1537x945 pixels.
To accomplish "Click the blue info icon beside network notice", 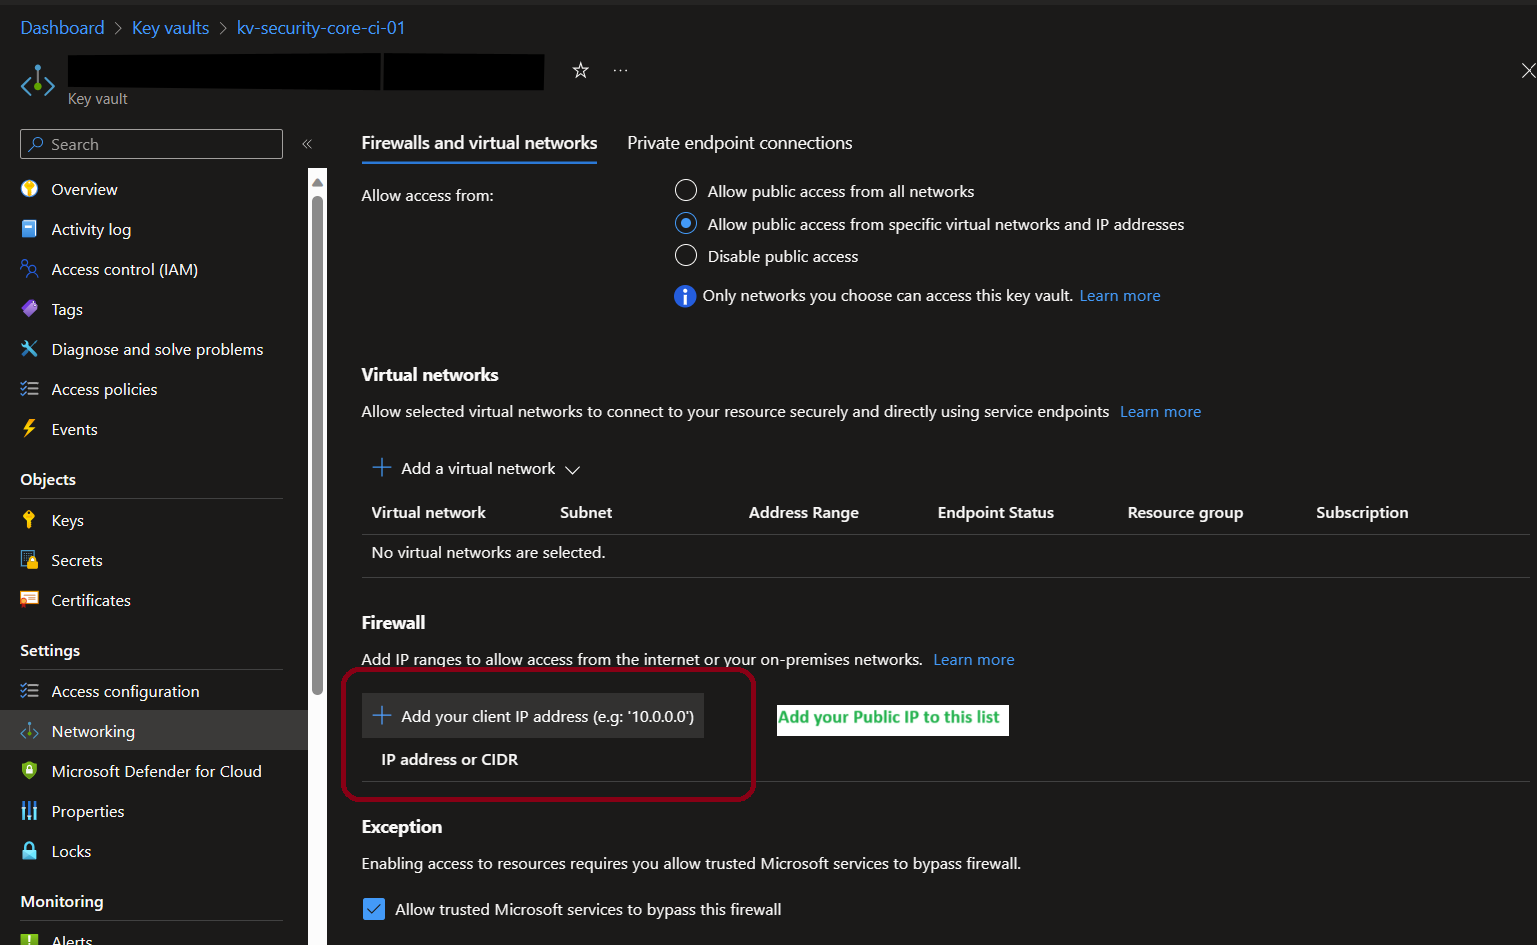I will [685, 296].
